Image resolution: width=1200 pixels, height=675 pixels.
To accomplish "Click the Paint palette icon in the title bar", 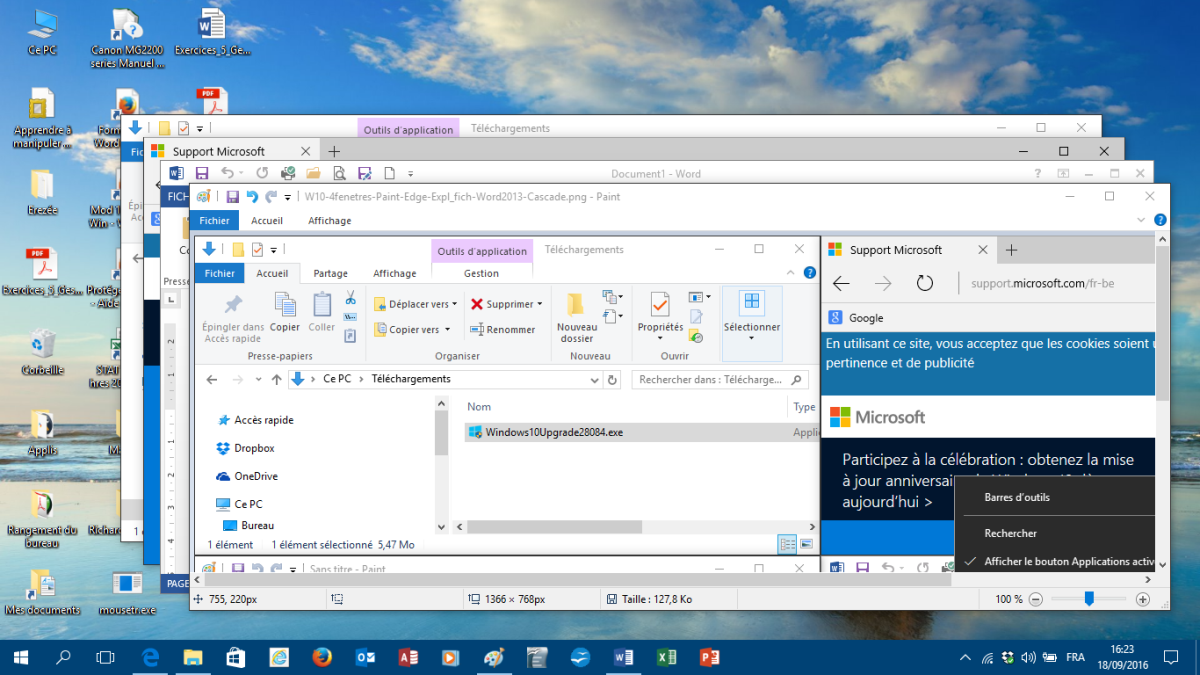I will pos(204,197).
